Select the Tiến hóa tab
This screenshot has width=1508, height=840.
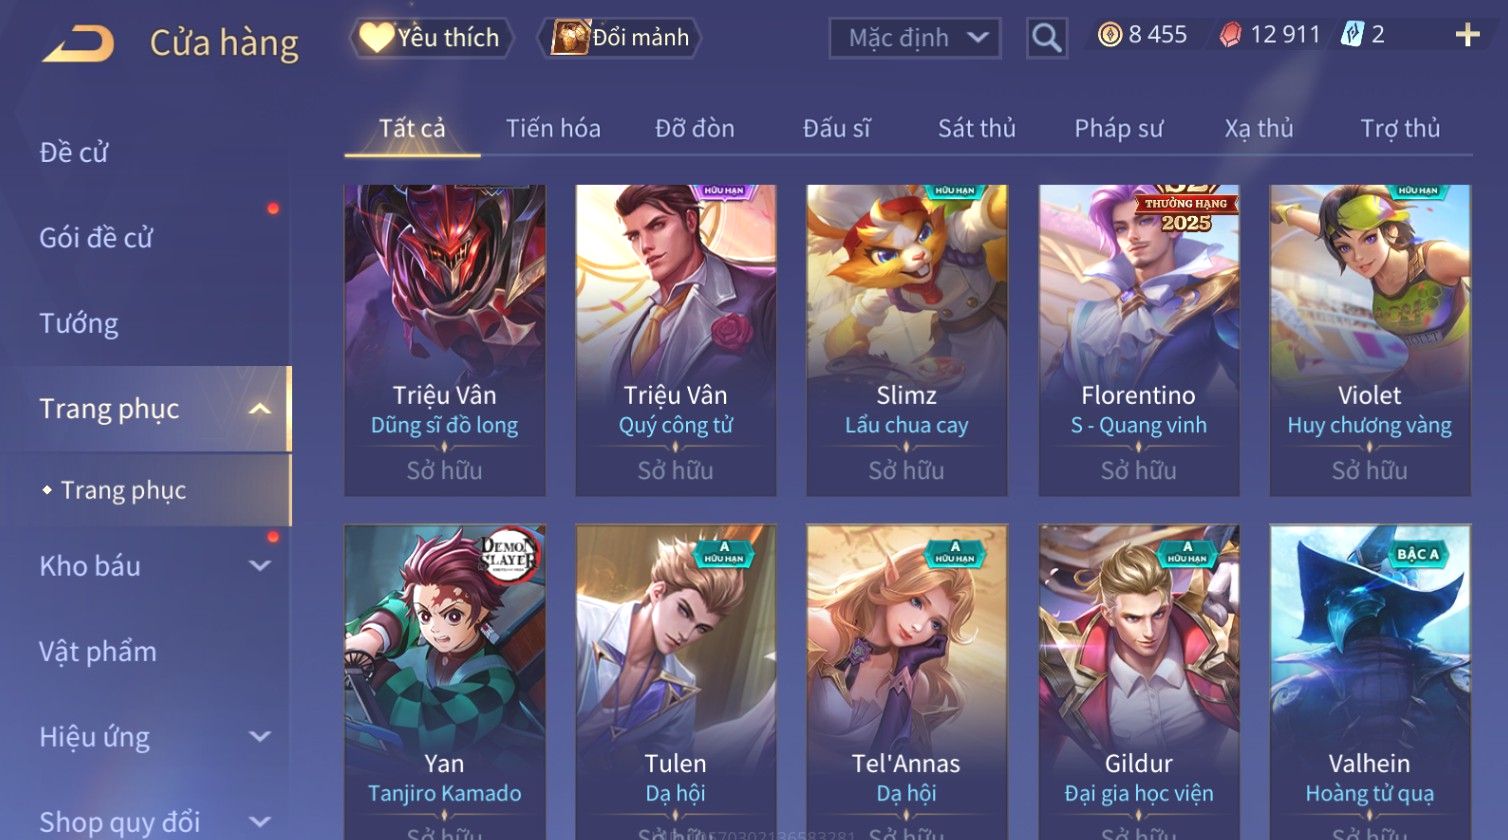click(553, 128)
